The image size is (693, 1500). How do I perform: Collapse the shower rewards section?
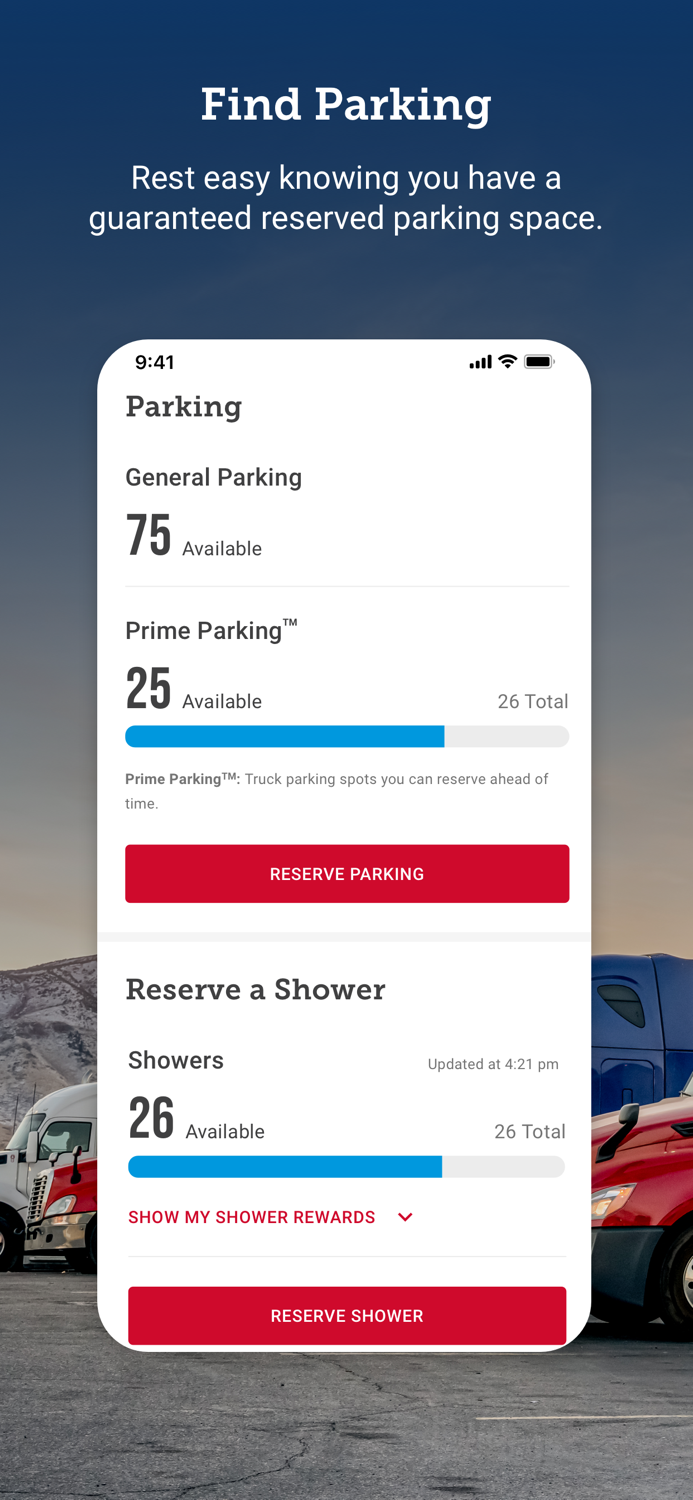click(251, 1218)
